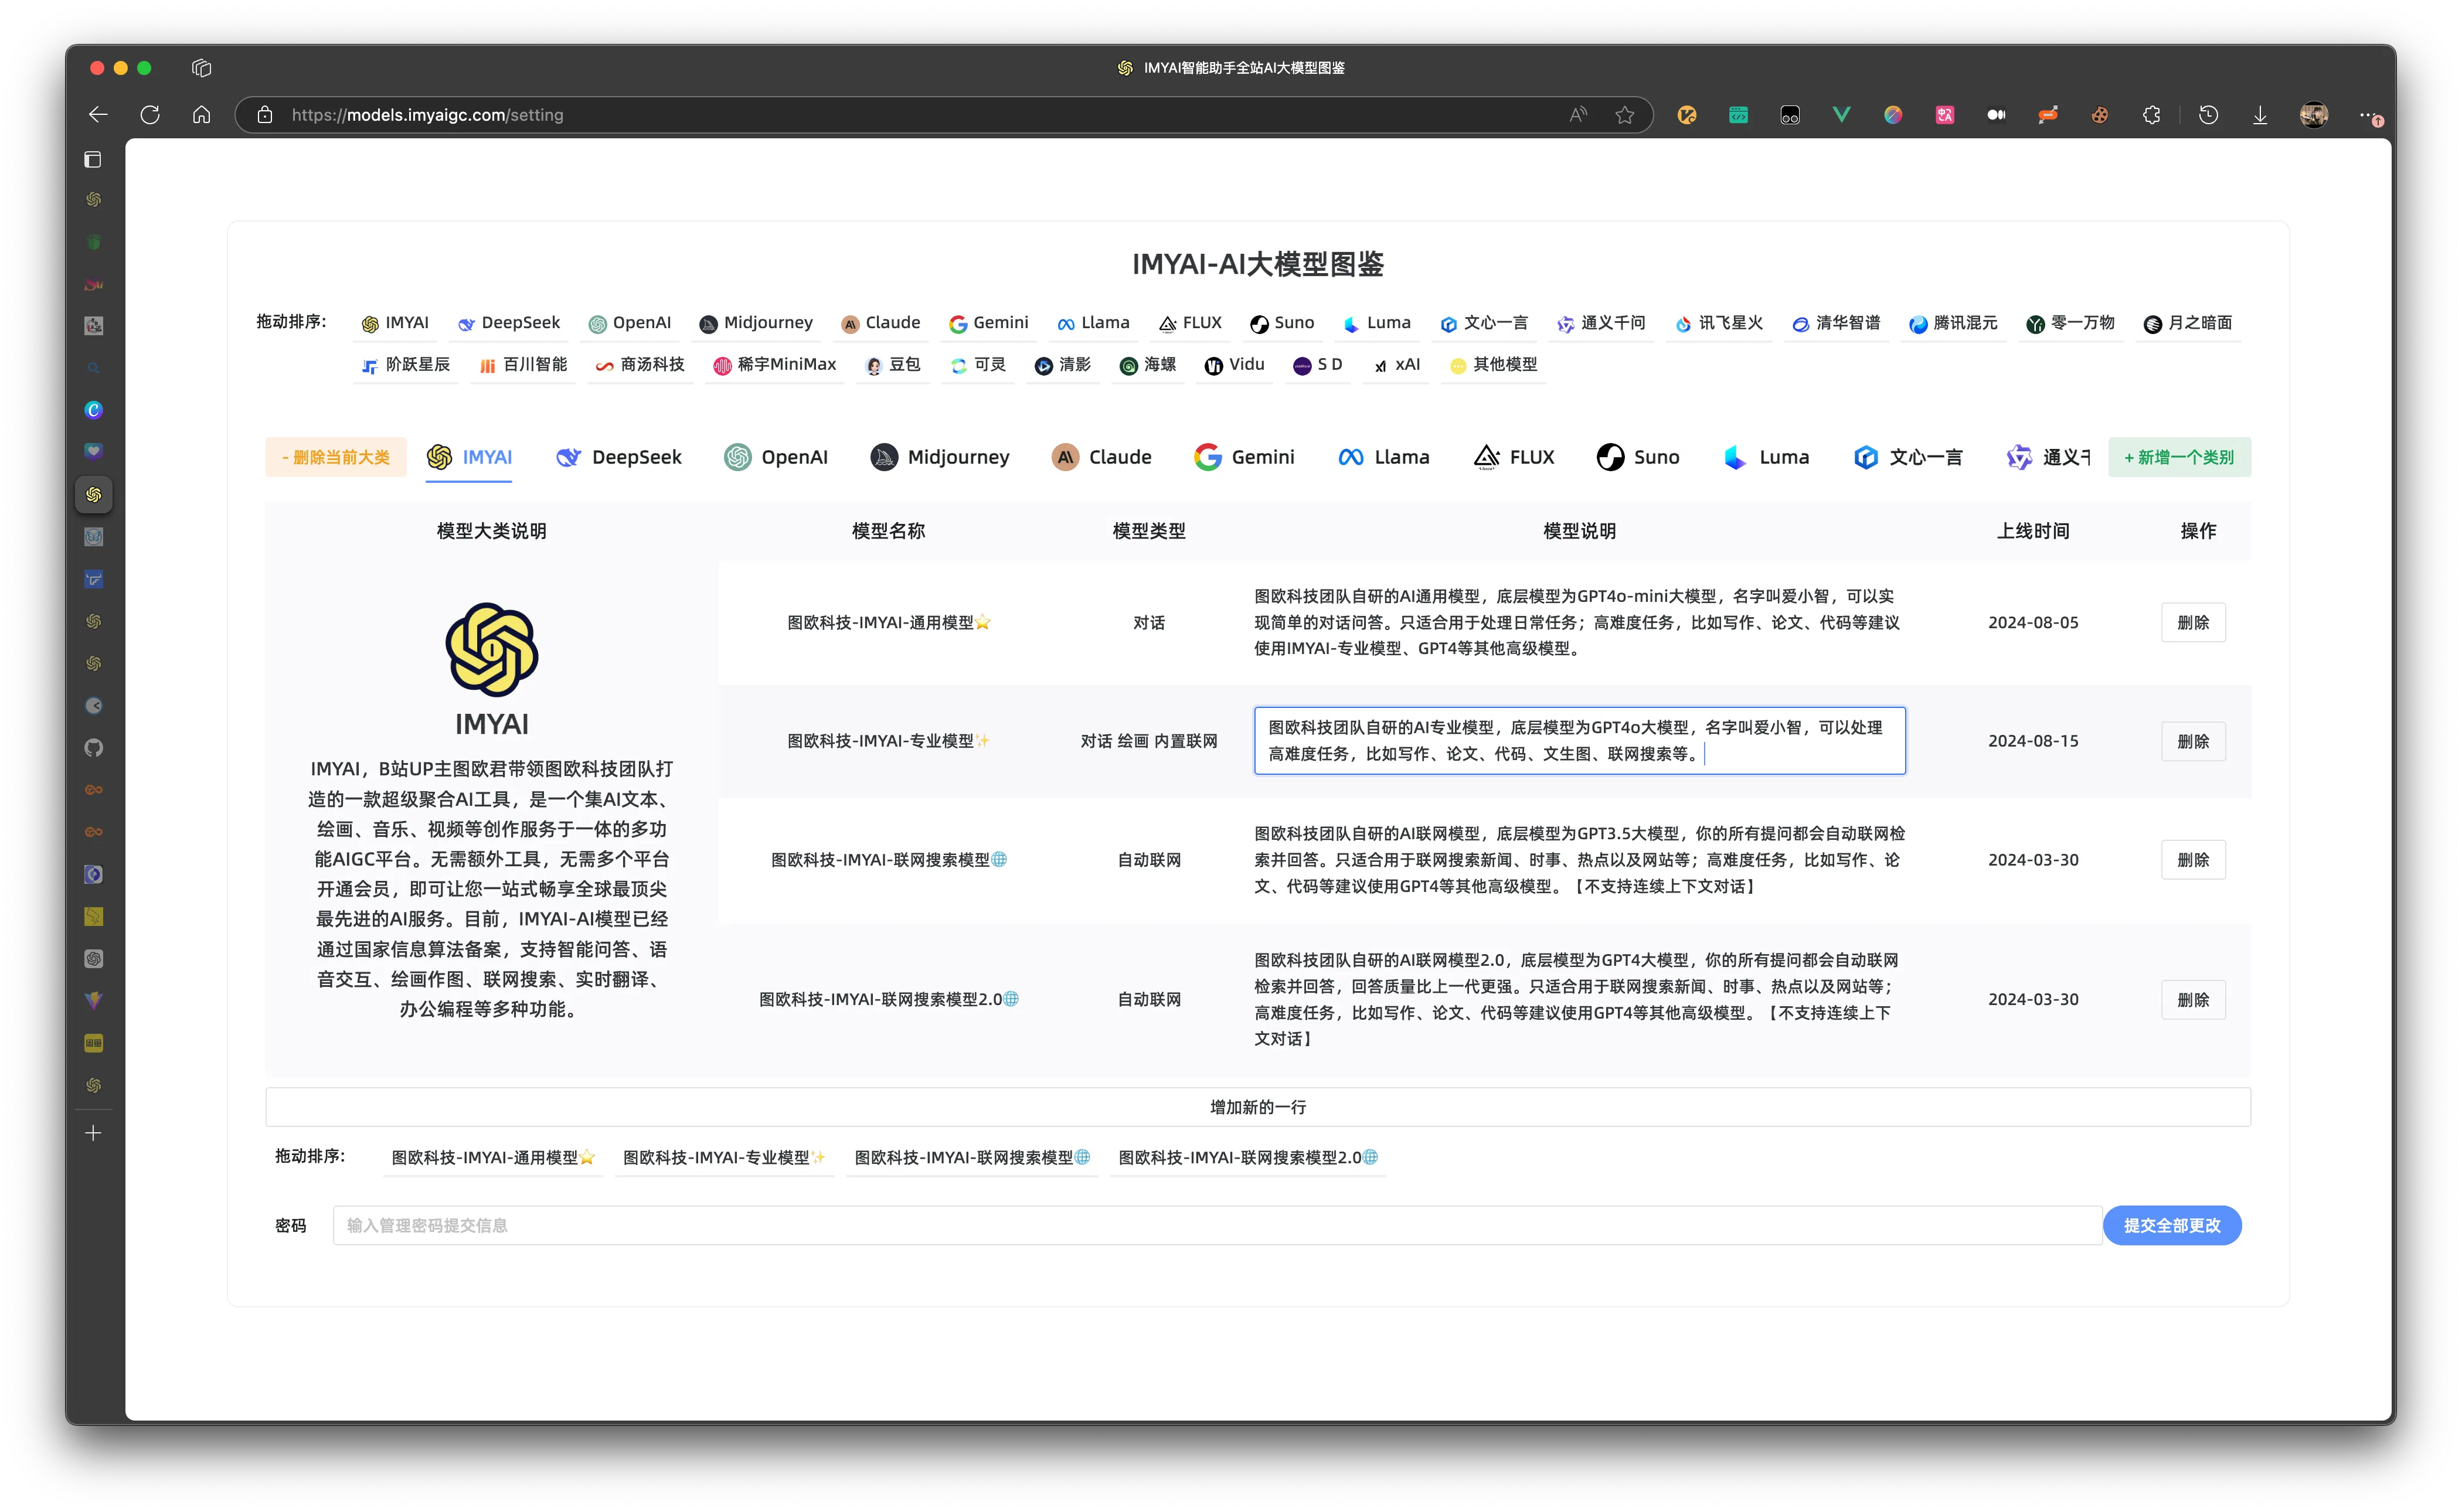Click the tab actions icon in title bar
Viewport: 2462px width, 1512px height.
[x=202, y=68]
